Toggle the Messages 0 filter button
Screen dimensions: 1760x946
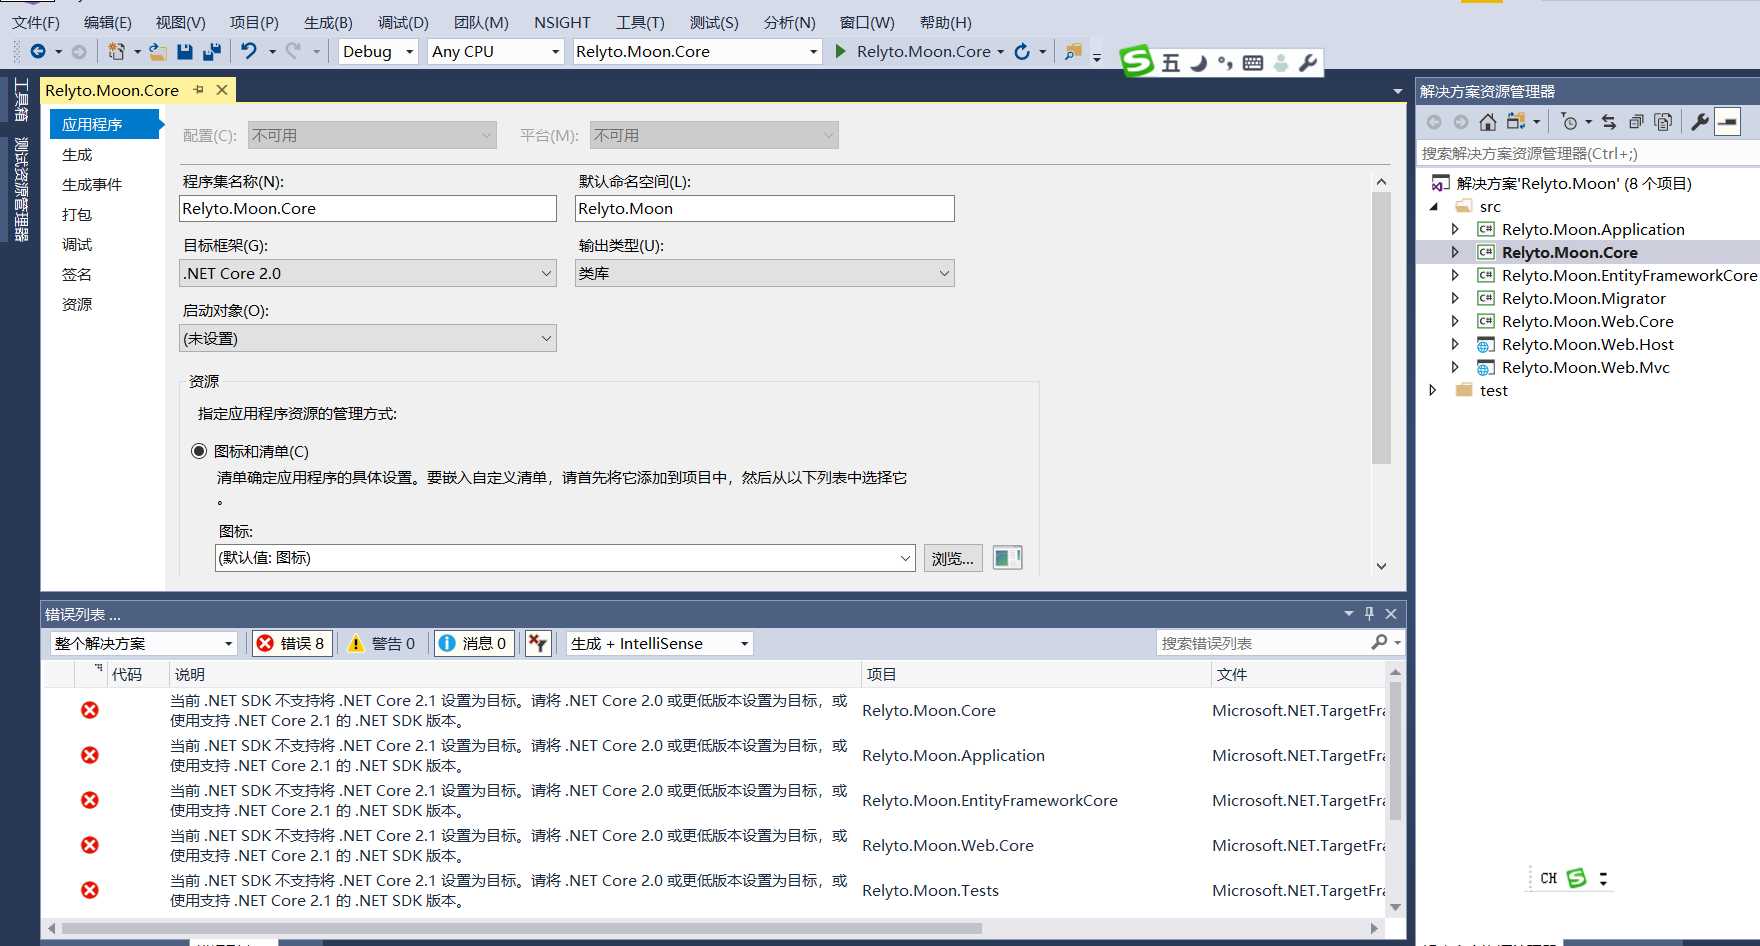point(474,643)
